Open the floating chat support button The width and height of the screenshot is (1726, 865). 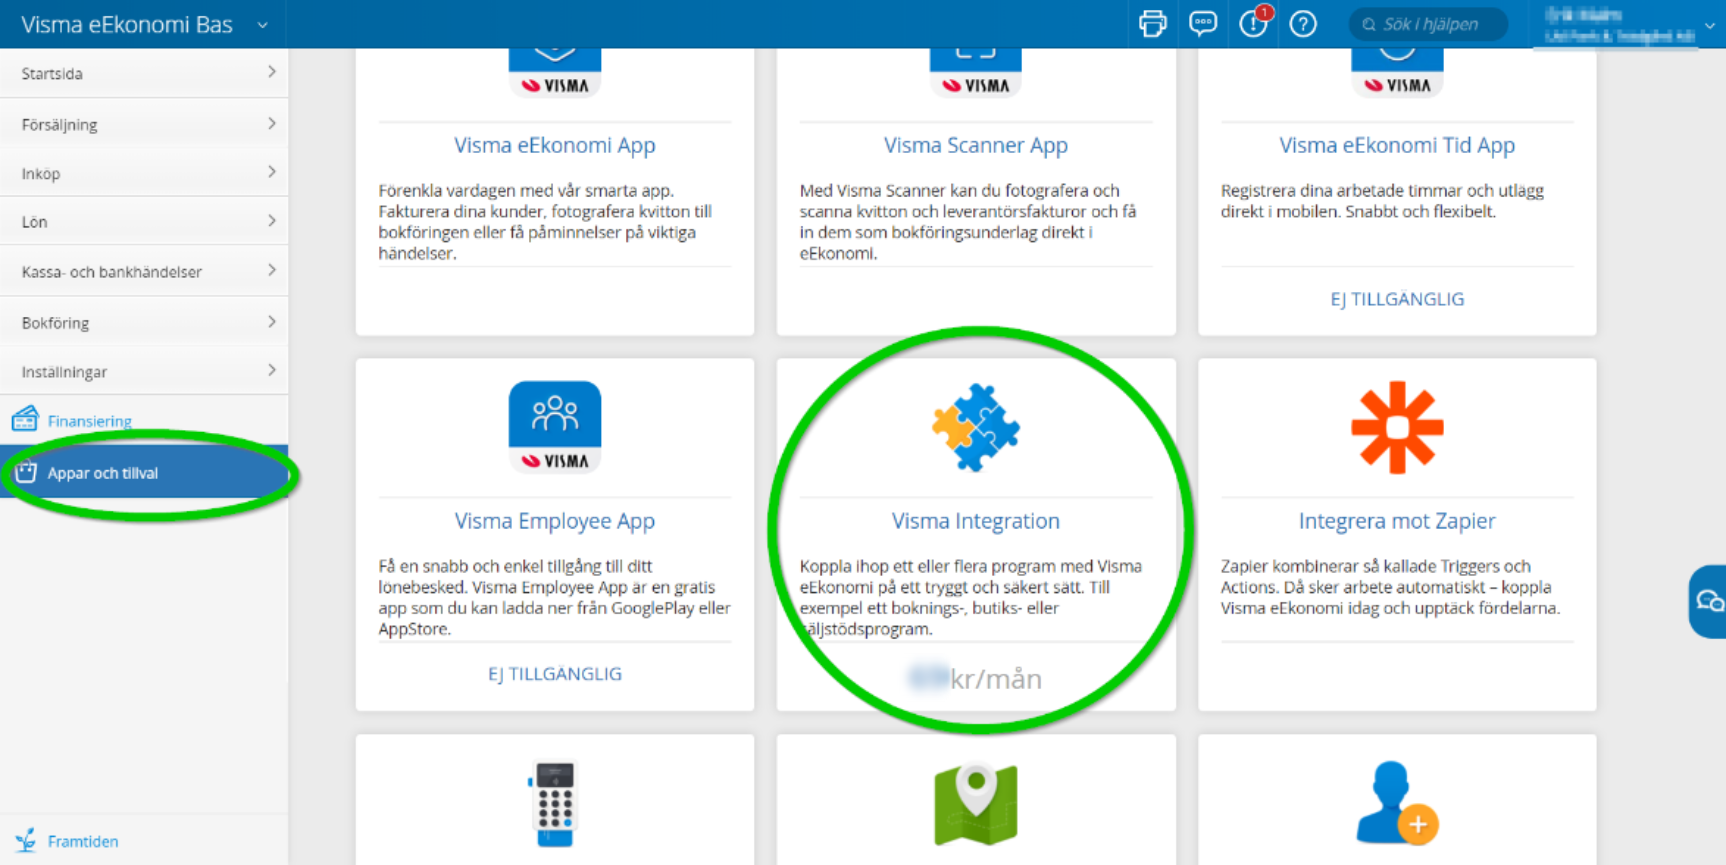click(1708, 601)
